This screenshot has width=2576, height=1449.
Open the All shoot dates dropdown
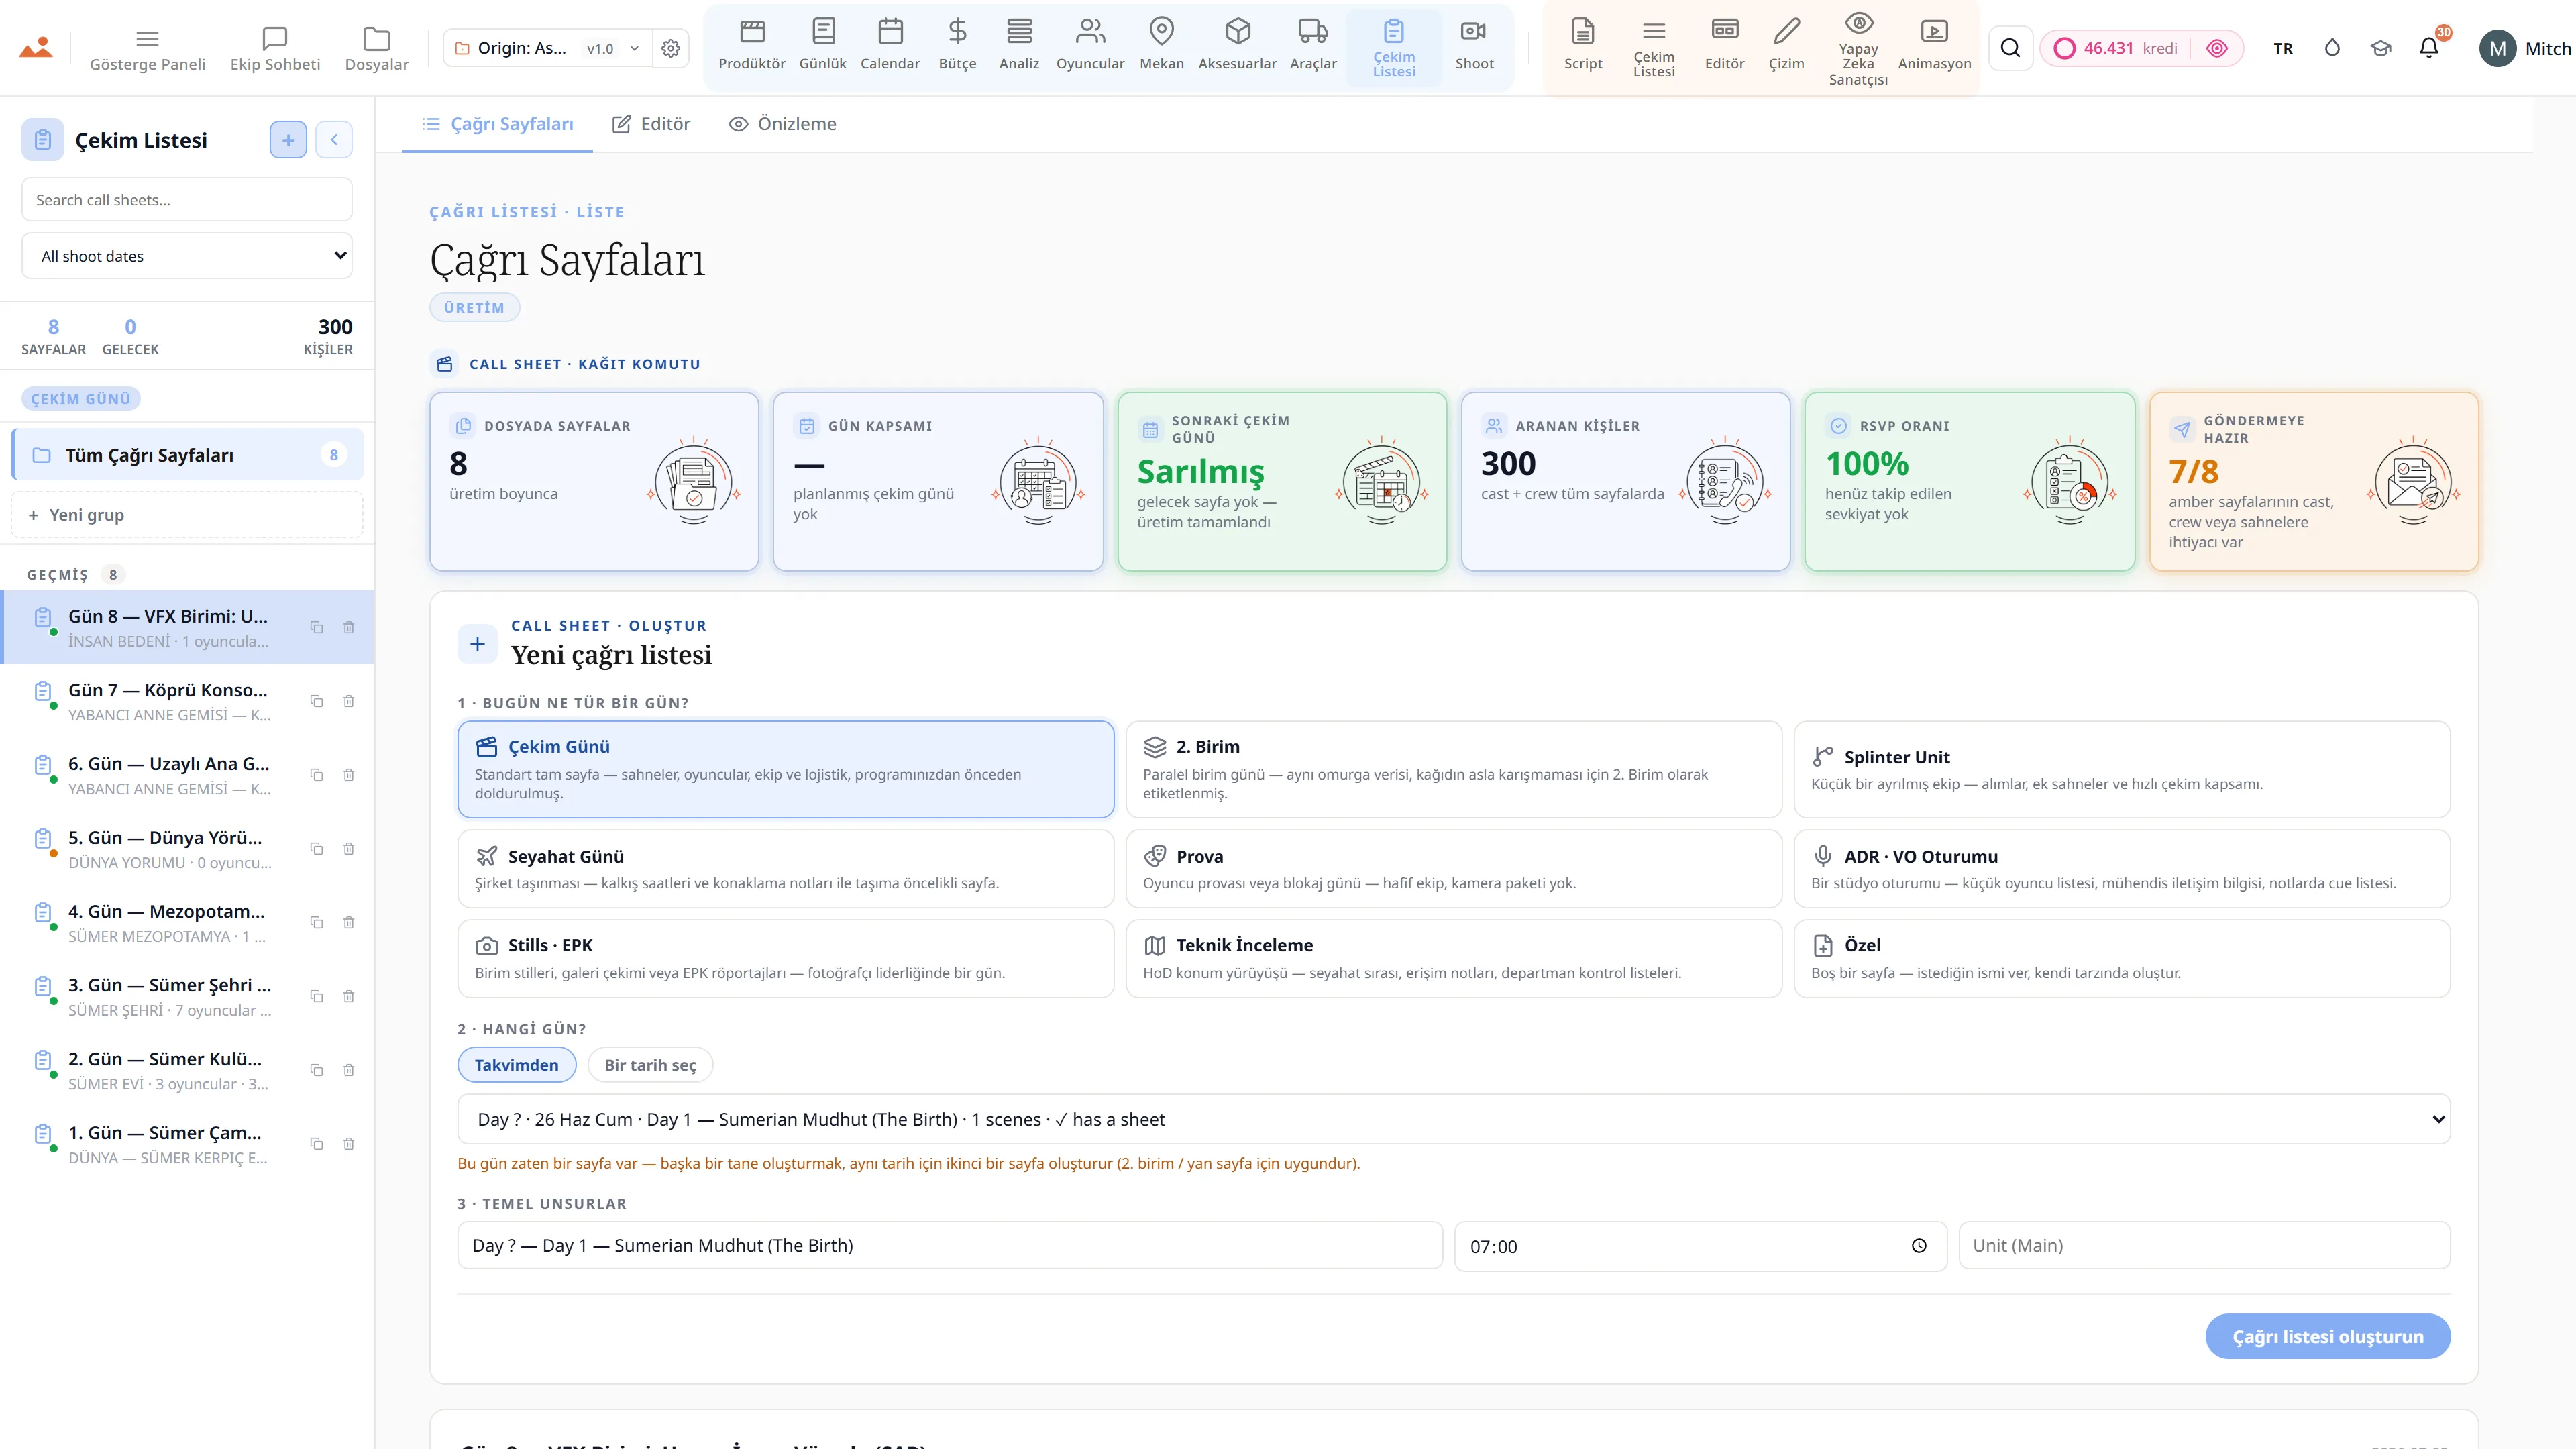point(187,256)
